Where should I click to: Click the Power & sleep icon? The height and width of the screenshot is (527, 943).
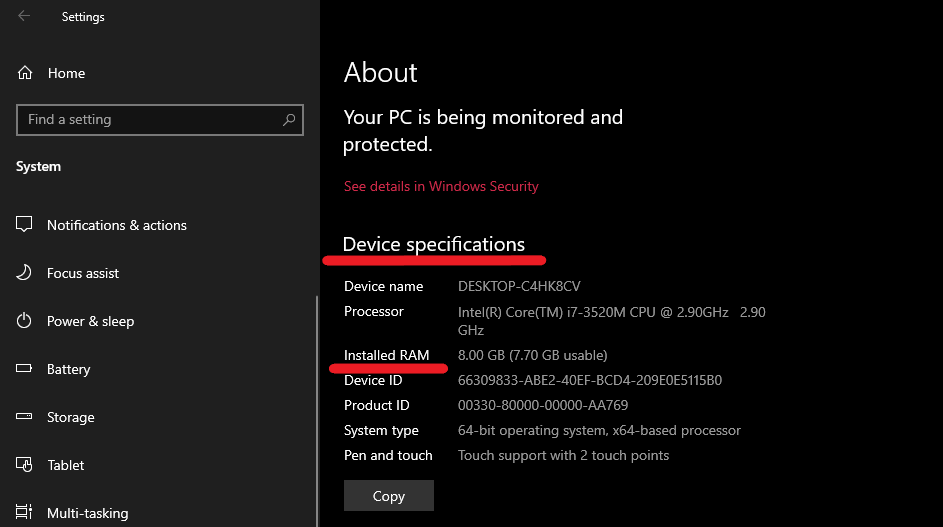coord(24,321)
